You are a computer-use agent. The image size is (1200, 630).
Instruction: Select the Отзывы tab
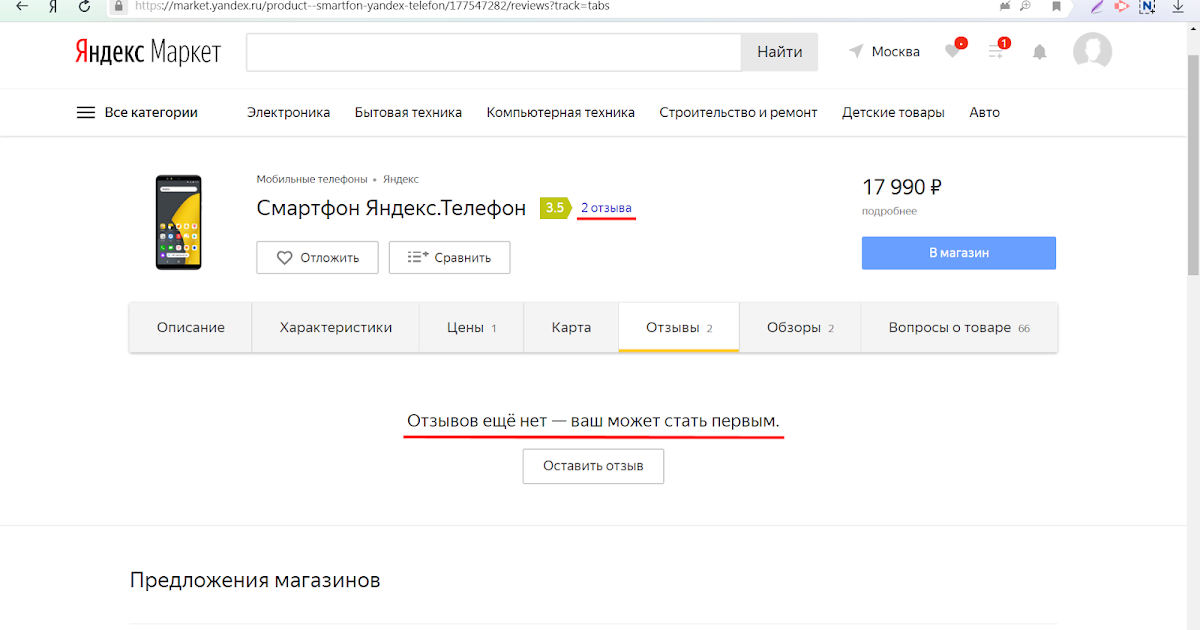(679, 327)
